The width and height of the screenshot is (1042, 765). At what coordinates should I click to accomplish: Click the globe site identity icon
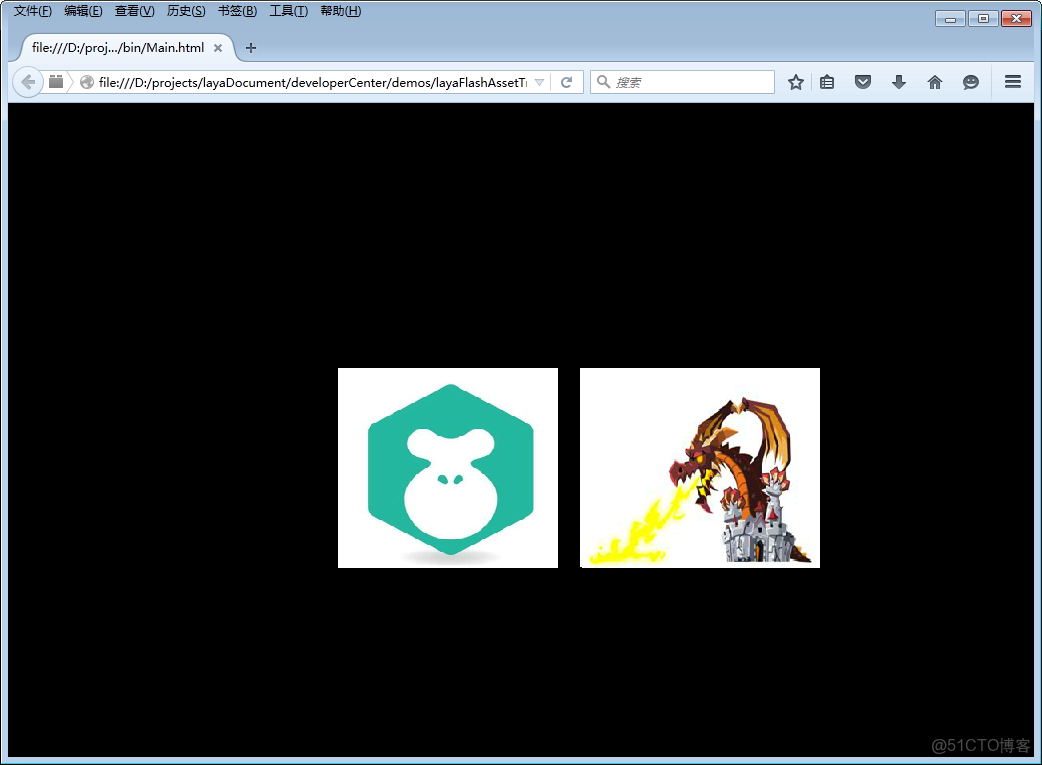pos(86,82)
